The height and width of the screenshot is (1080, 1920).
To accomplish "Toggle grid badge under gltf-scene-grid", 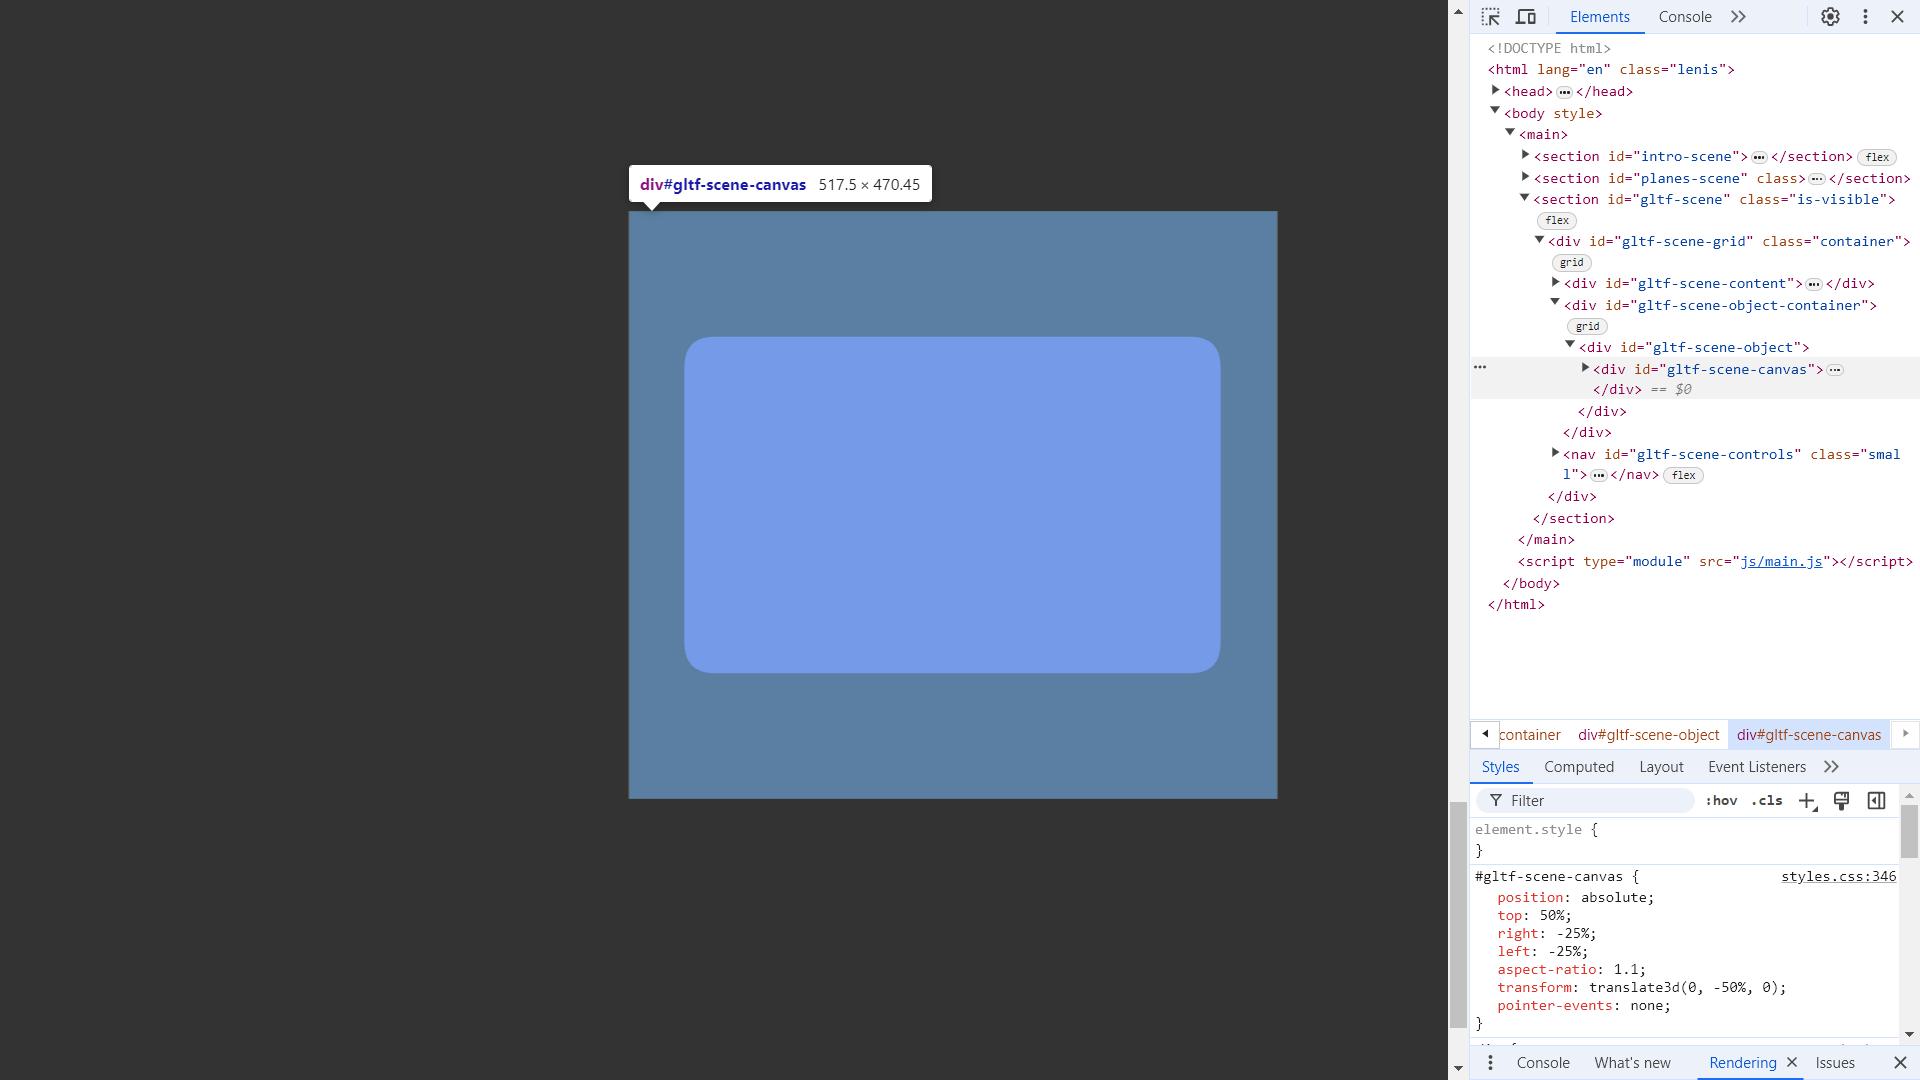I will 1571,263.
